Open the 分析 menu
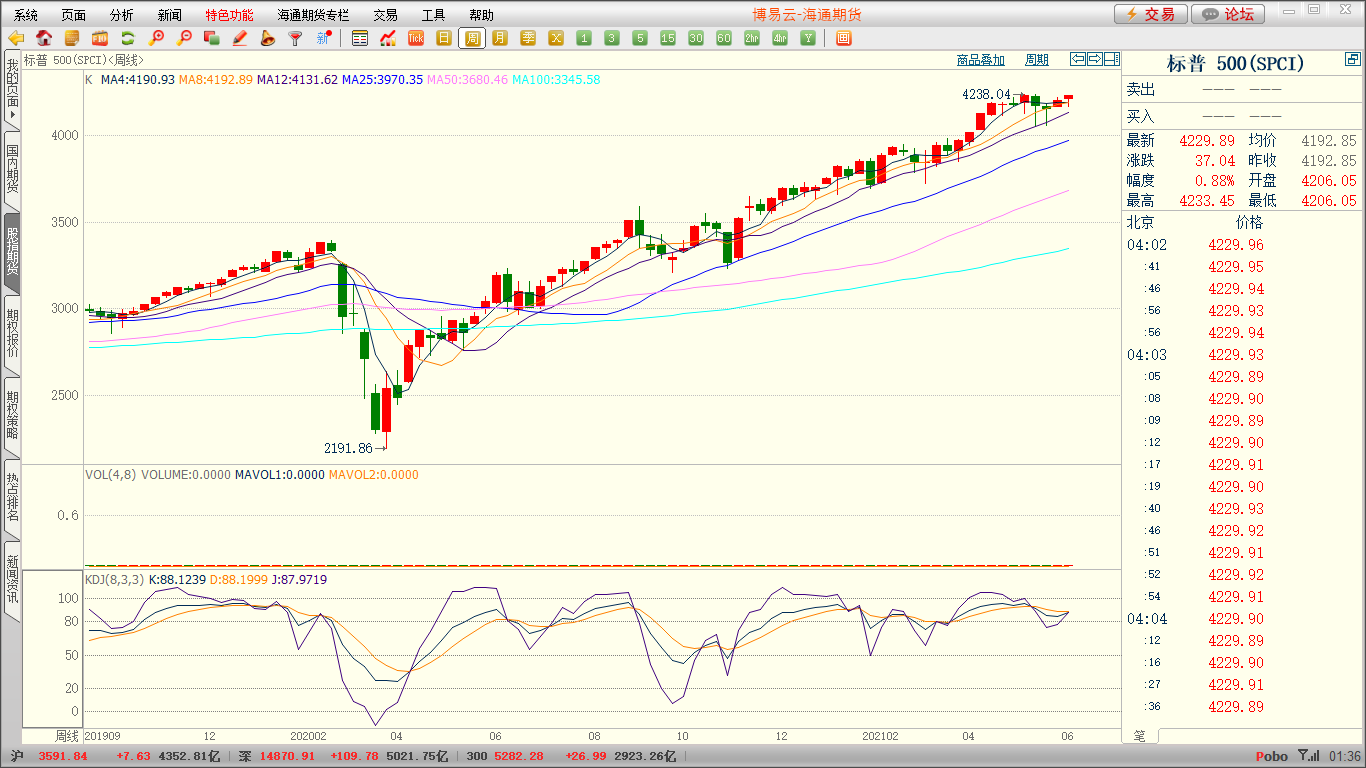 click(122, 15)
